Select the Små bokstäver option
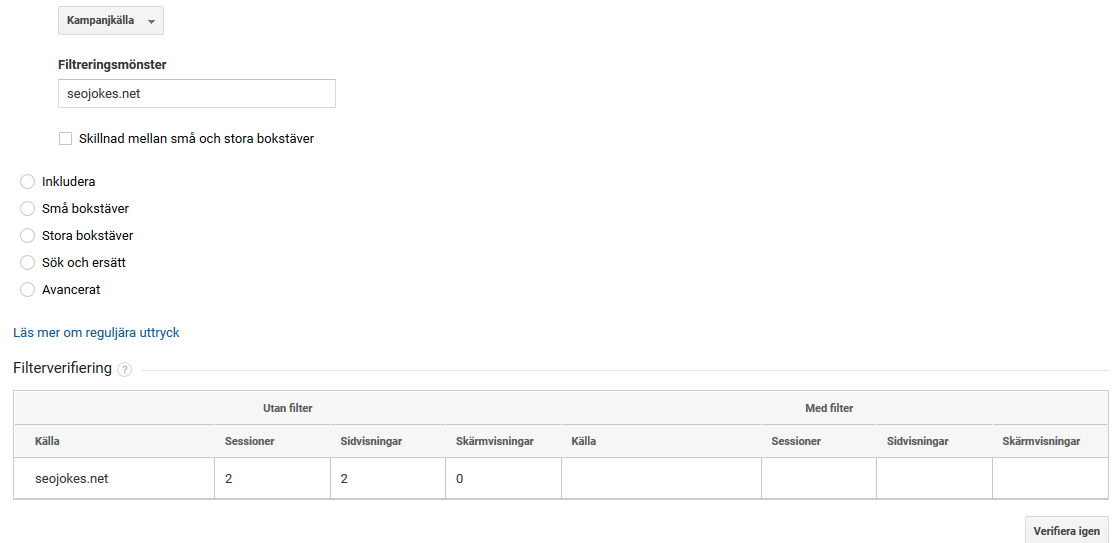 [27, 209]
